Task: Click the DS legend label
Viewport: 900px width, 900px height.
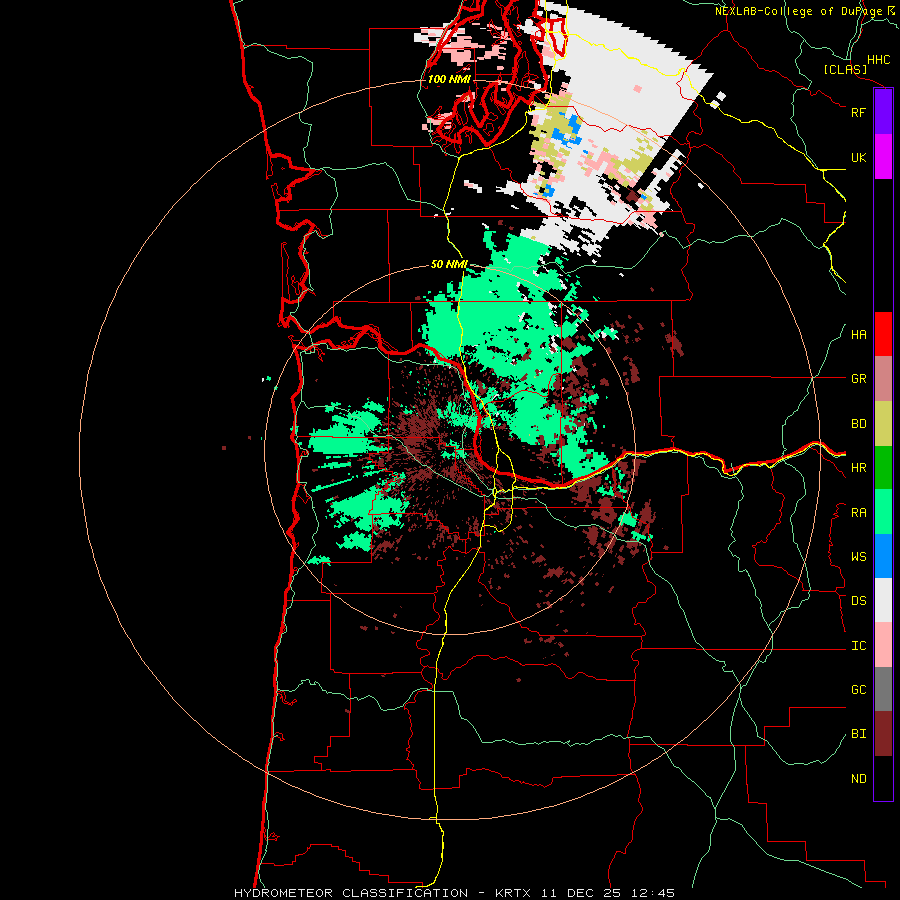Action: [859, 601]
